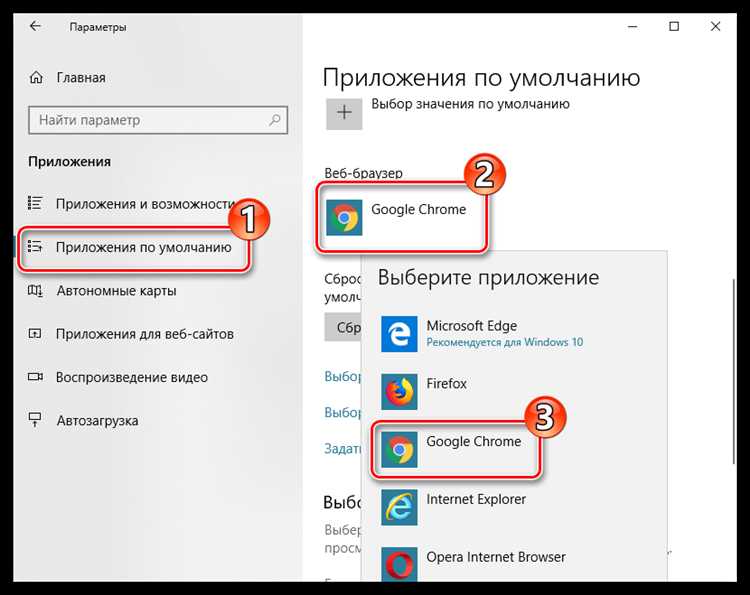750x595 pixels.
Task: Go back with the arrow in Settings
Action: click(35, 26)
